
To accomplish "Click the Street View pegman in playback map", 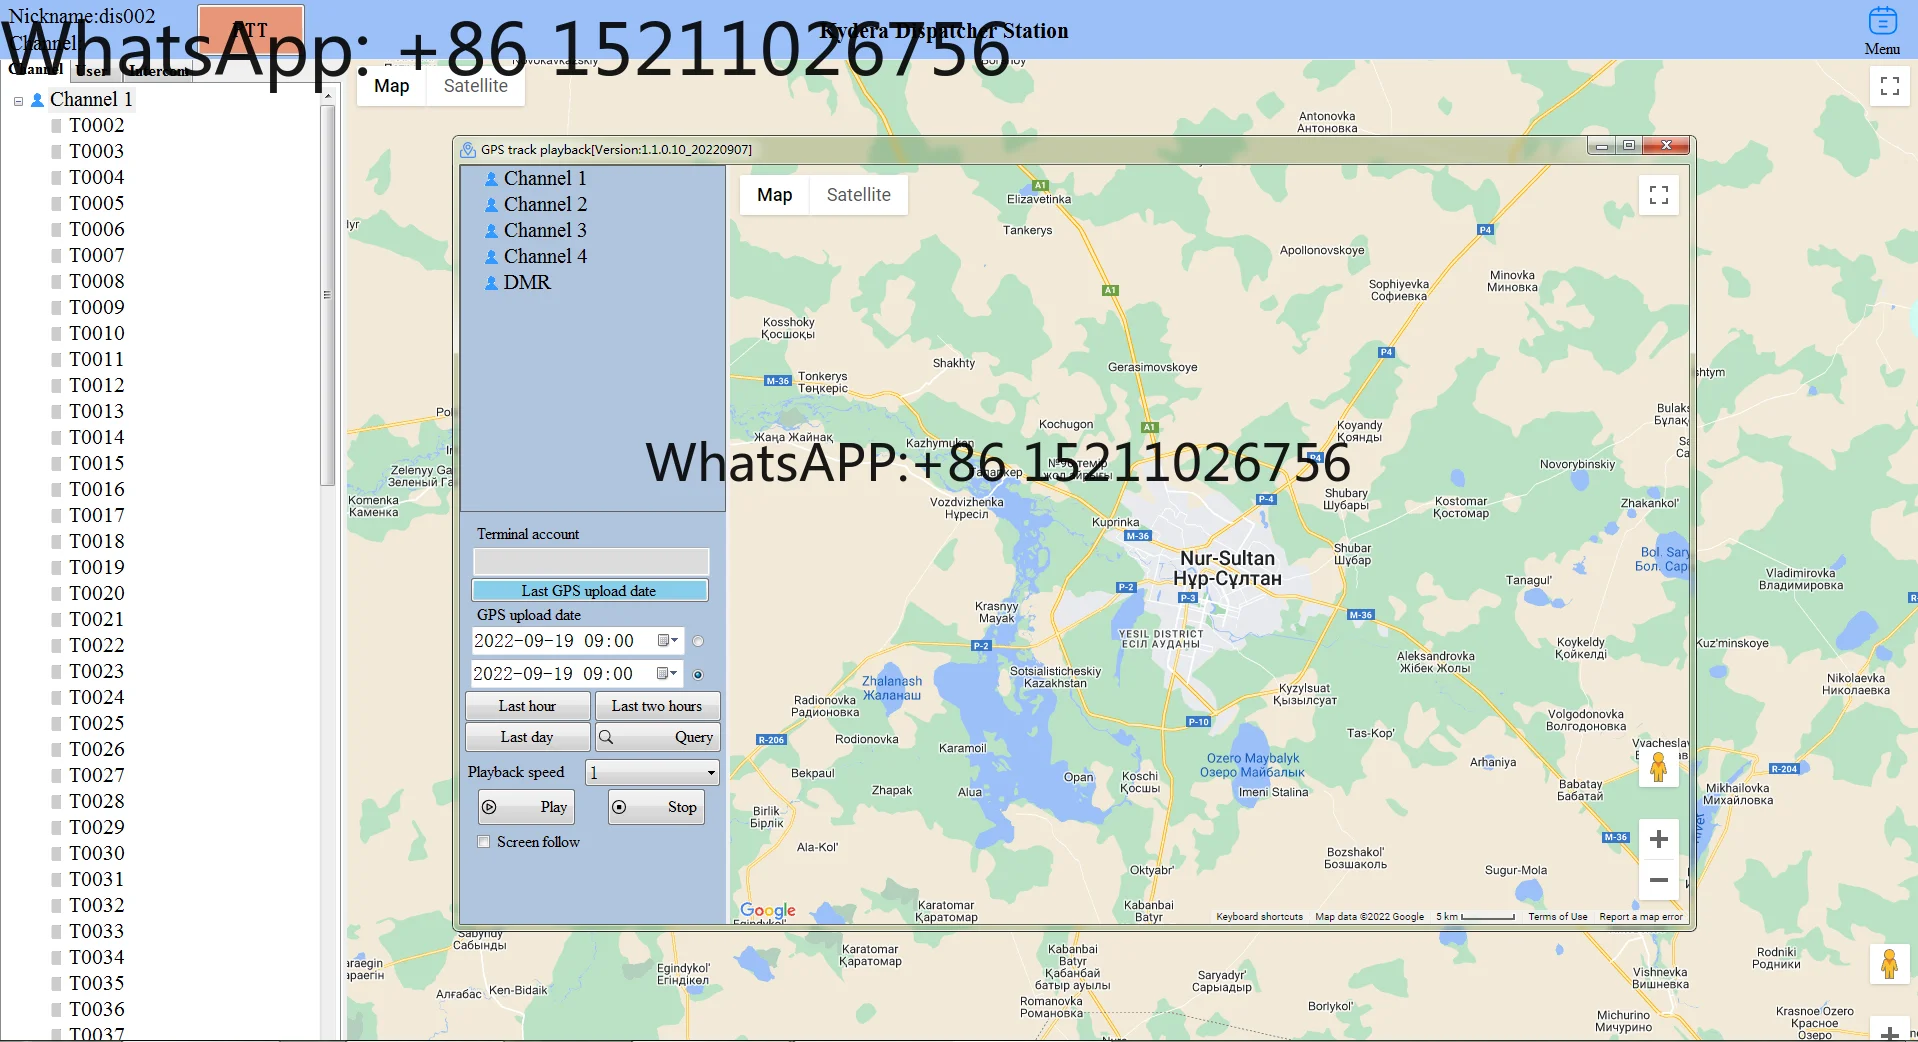I will [x=1658, y=768].
